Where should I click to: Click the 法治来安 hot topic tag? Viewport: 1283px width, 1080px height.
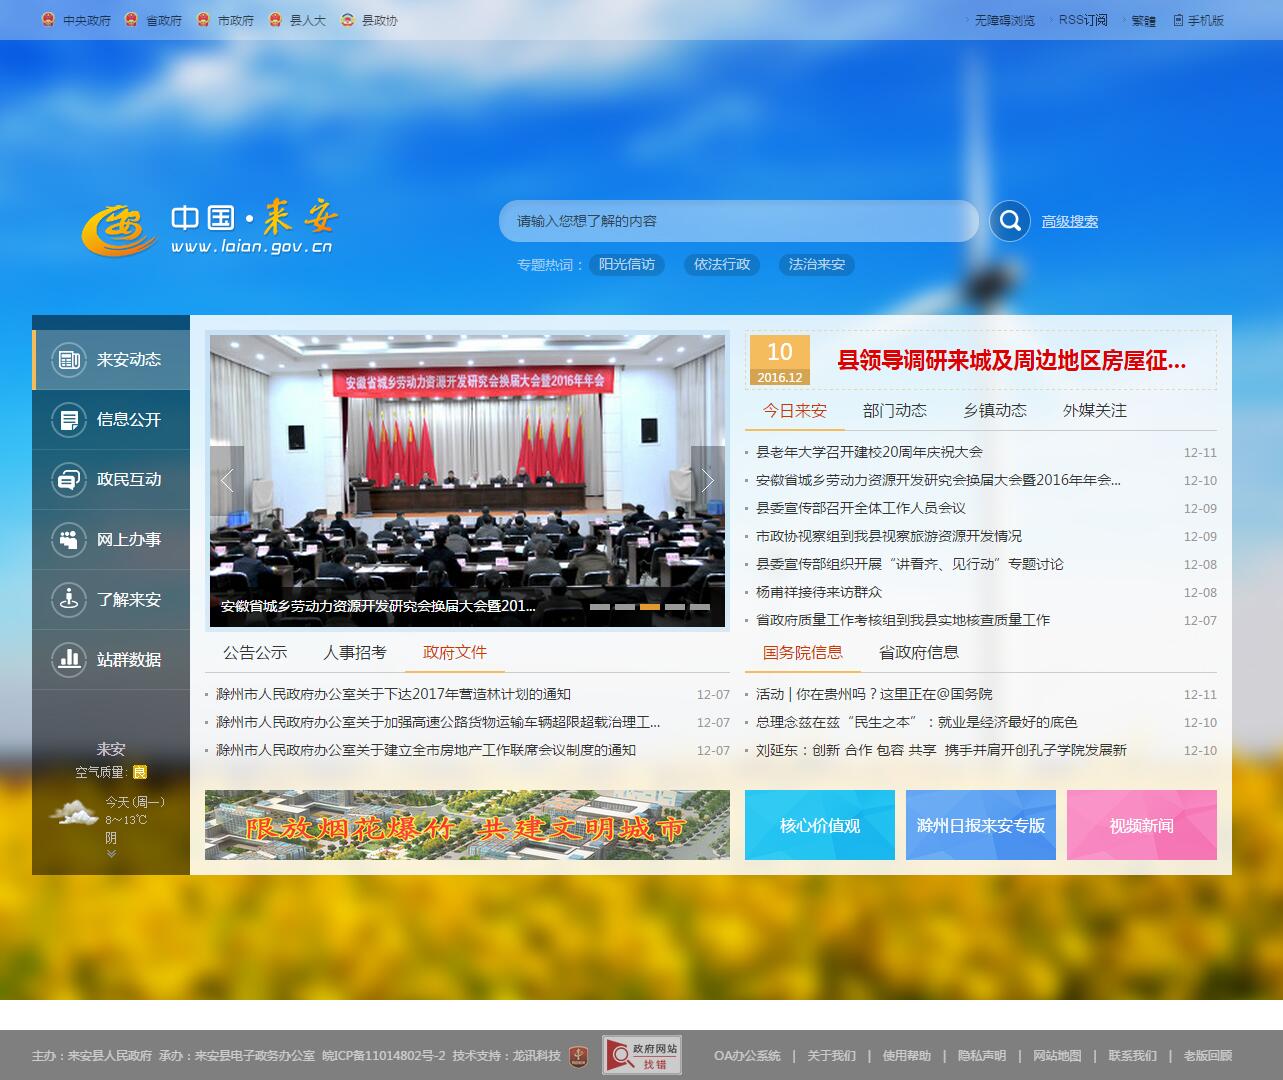pos(817,265)
